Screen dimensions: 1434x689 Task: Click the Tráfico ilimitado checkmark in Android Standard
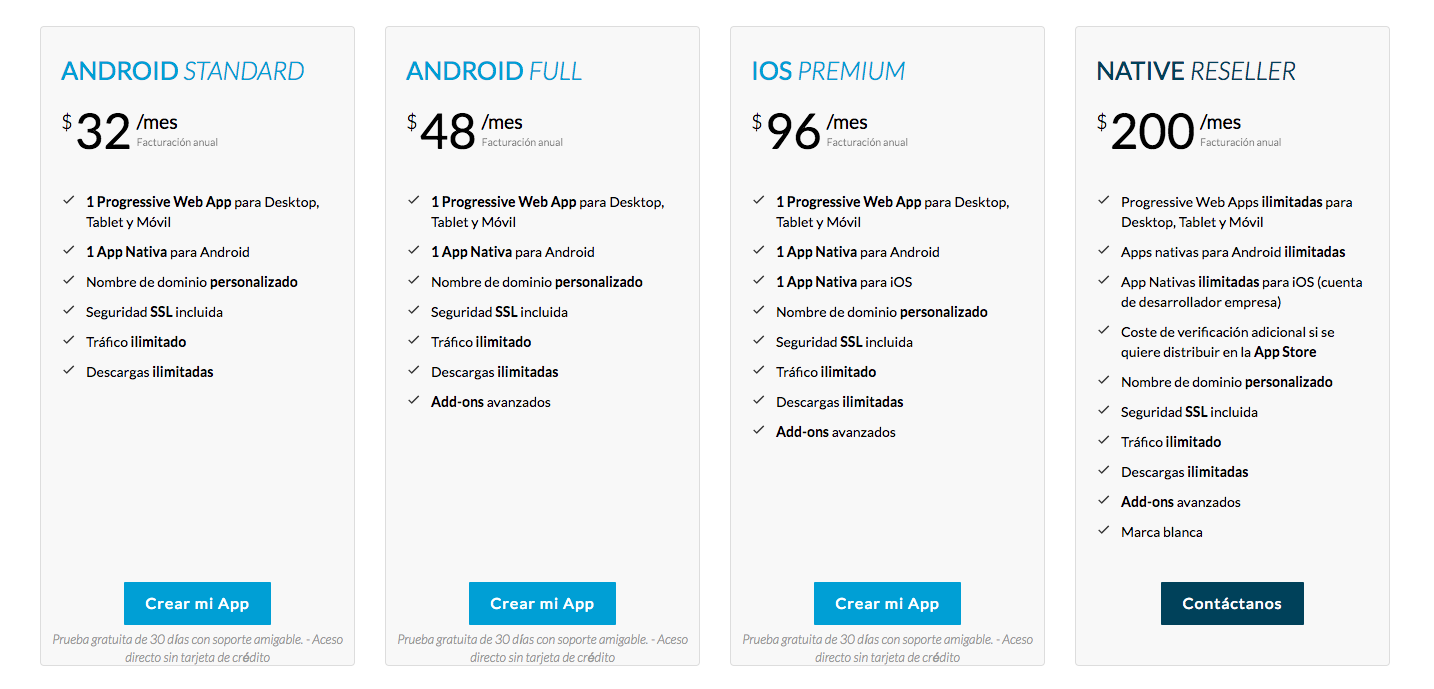click(68, 341)
